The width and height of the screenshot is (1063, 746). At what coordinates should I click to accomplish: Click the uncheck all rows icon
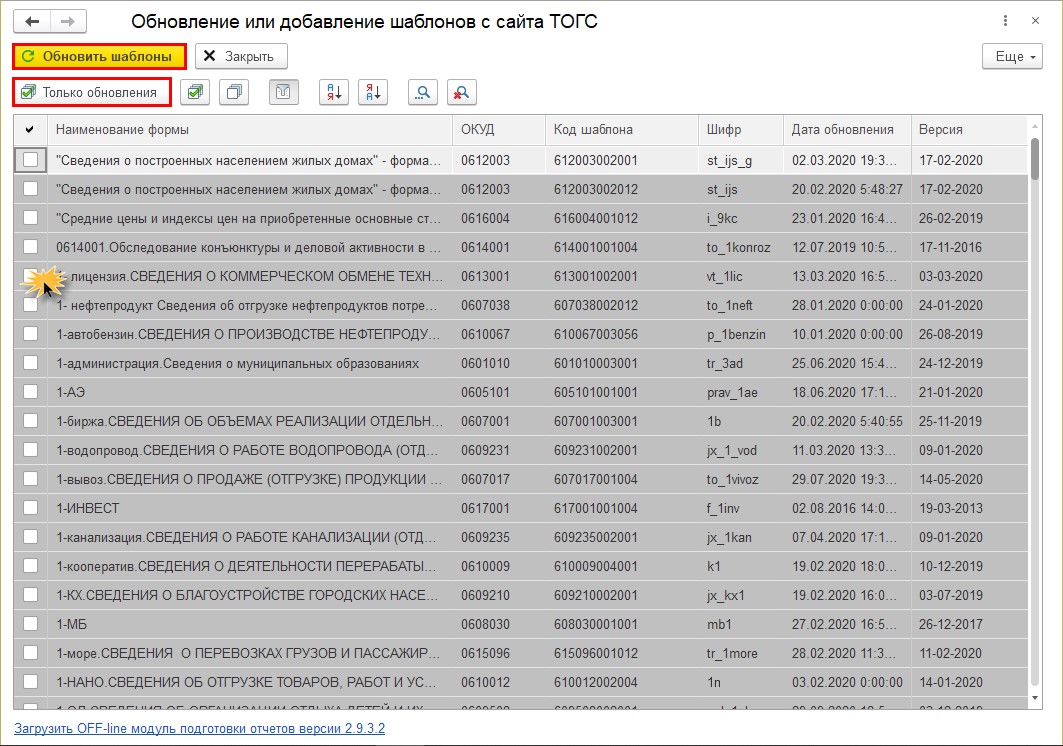pos(234,92)
